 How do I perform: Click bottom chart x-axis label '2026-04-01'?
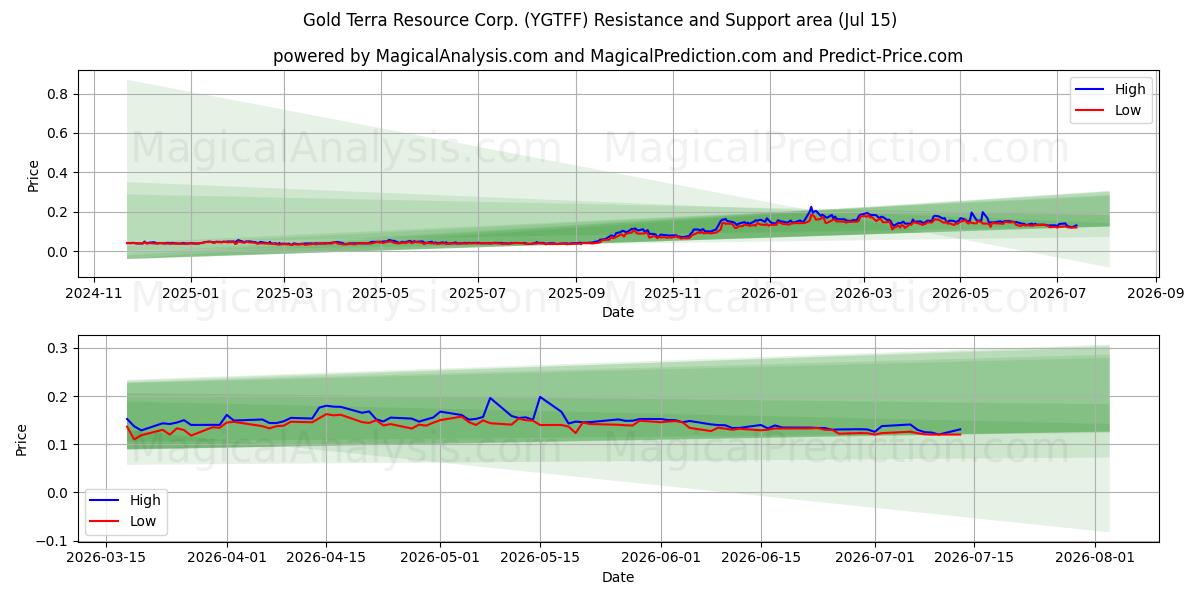point(227,558)
